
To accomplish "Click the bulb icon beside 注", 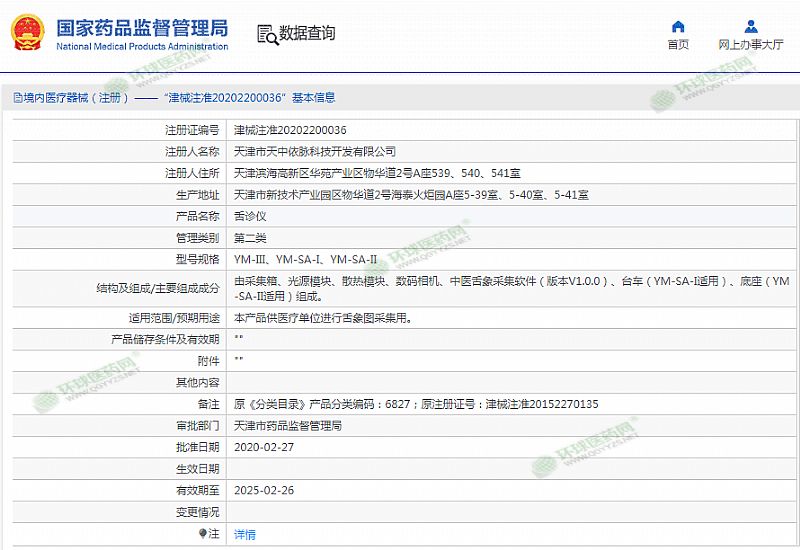I will coord(203,534).
